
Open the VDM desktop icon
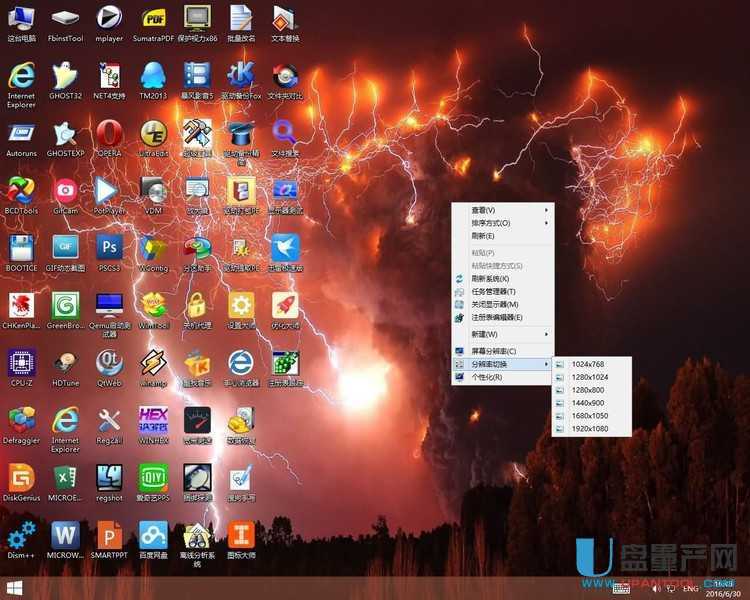pyautogui.click(x=153, y=196)
